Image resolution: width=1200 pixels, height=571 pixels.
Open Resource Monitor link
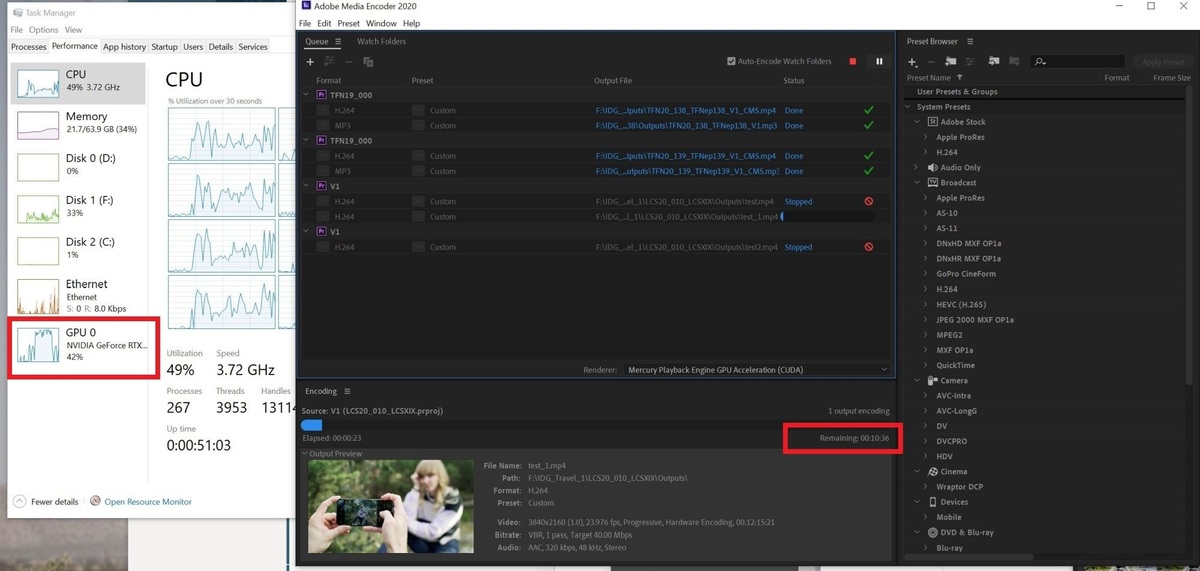(x=148, y=502)
